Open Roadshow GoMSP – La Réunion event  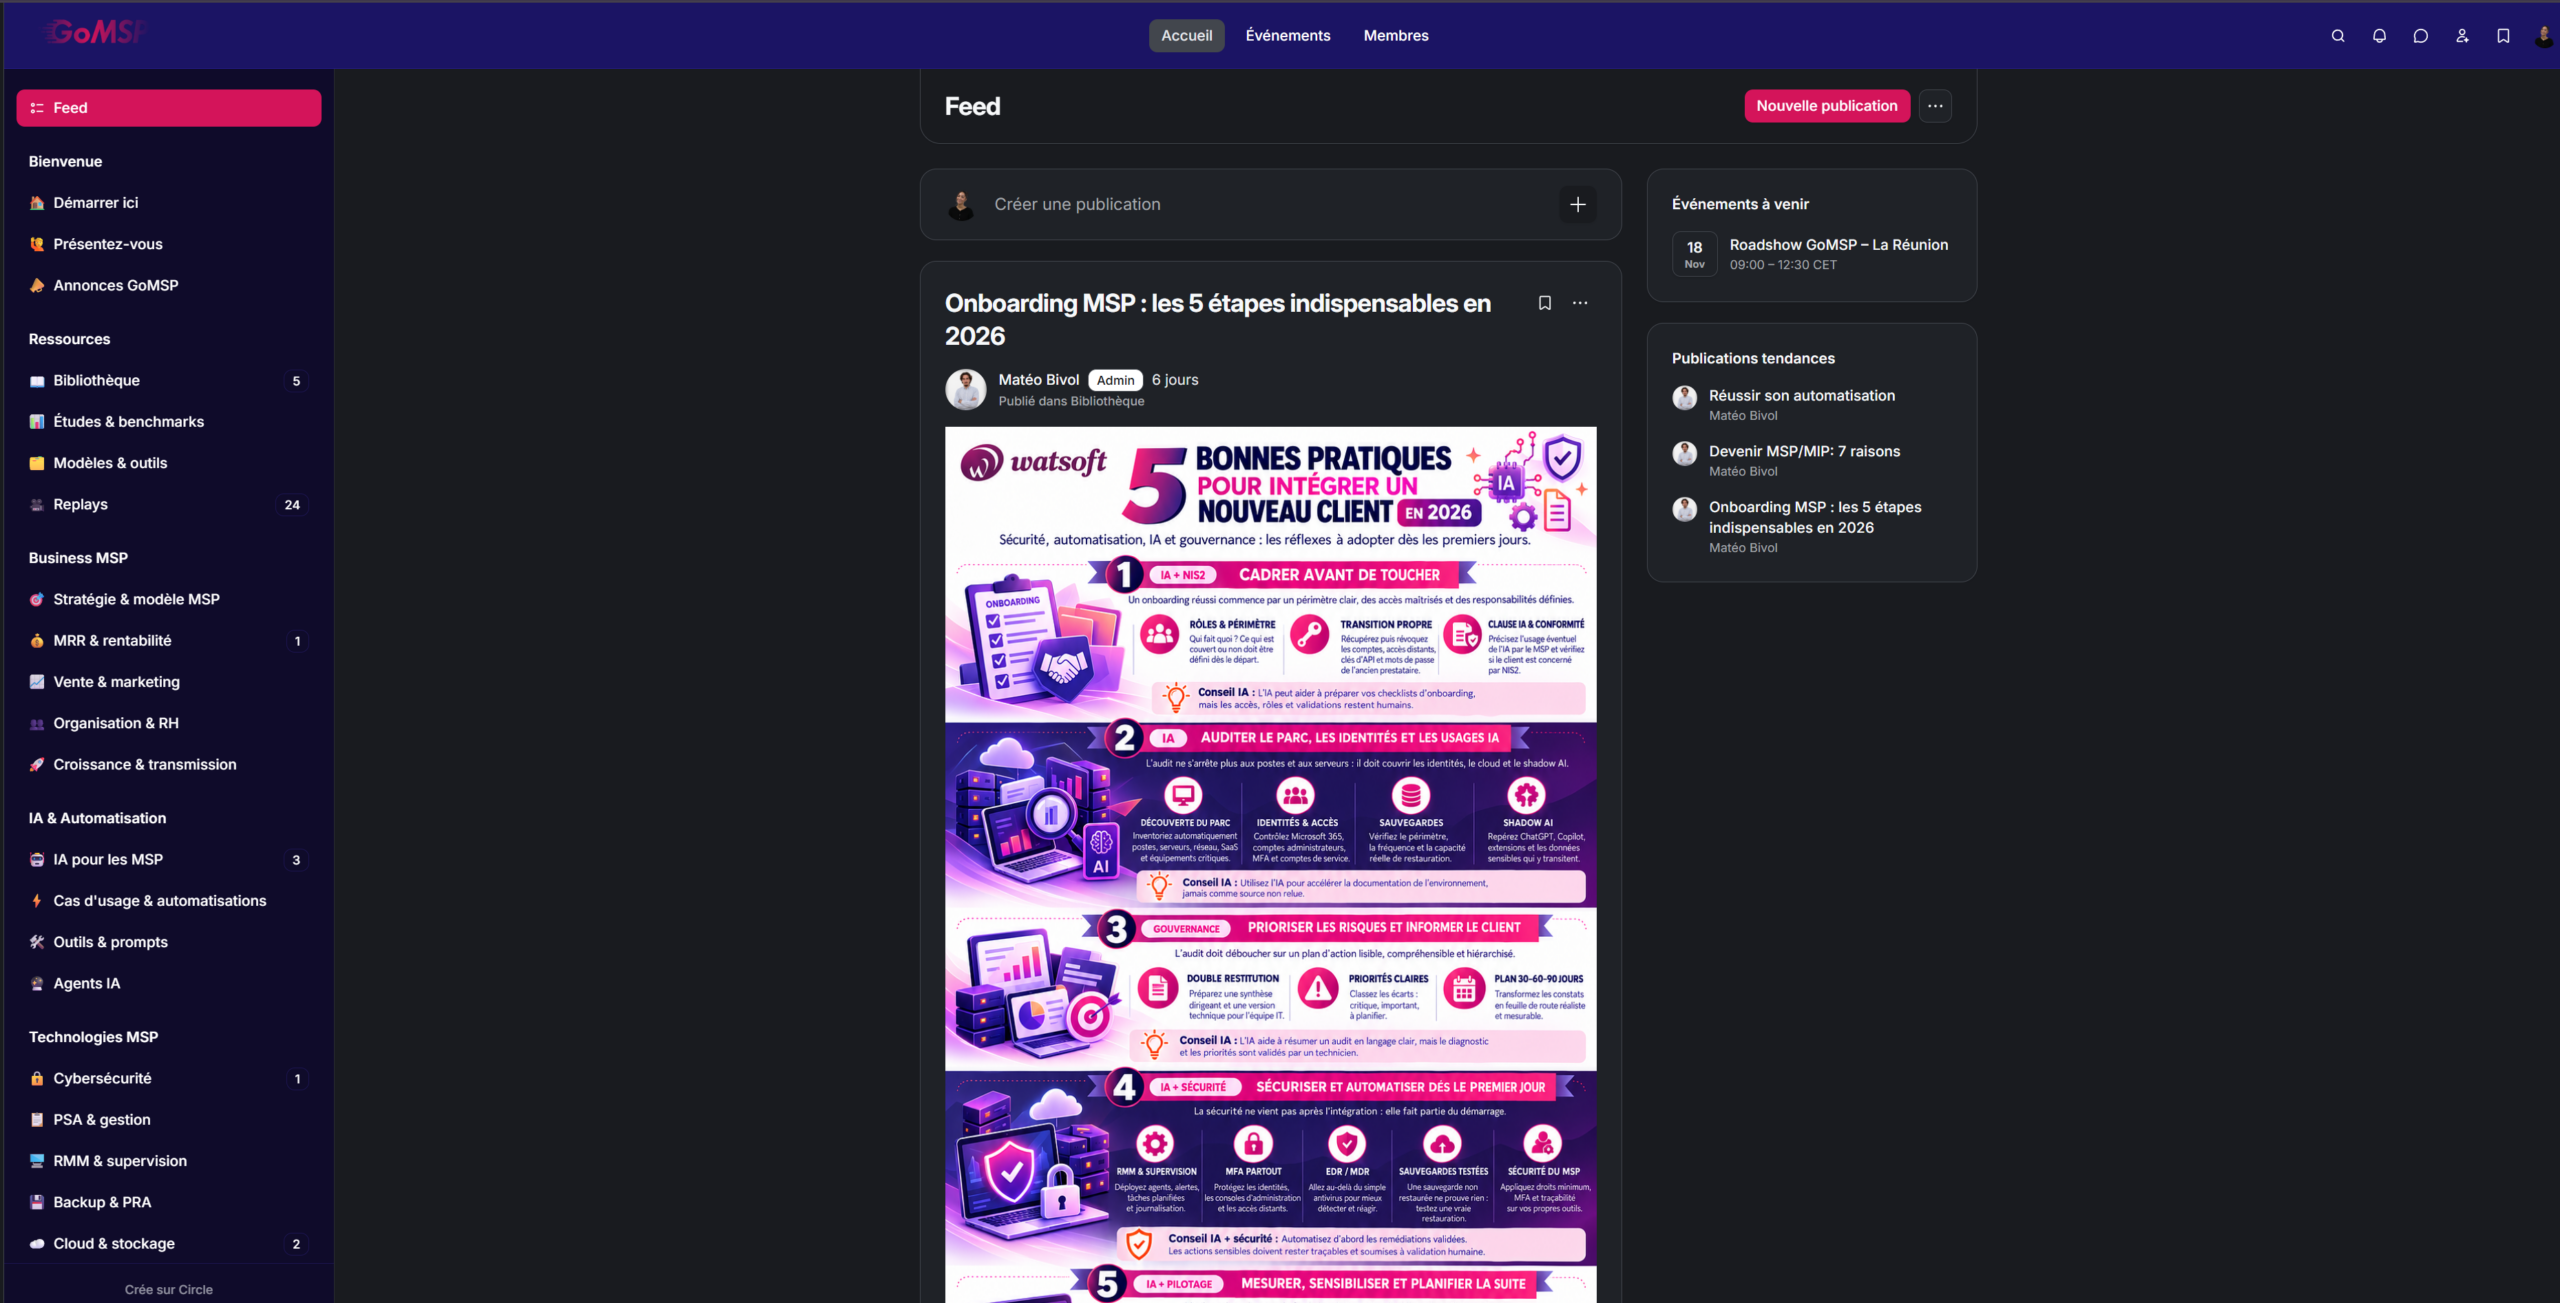coord(1838,245)
